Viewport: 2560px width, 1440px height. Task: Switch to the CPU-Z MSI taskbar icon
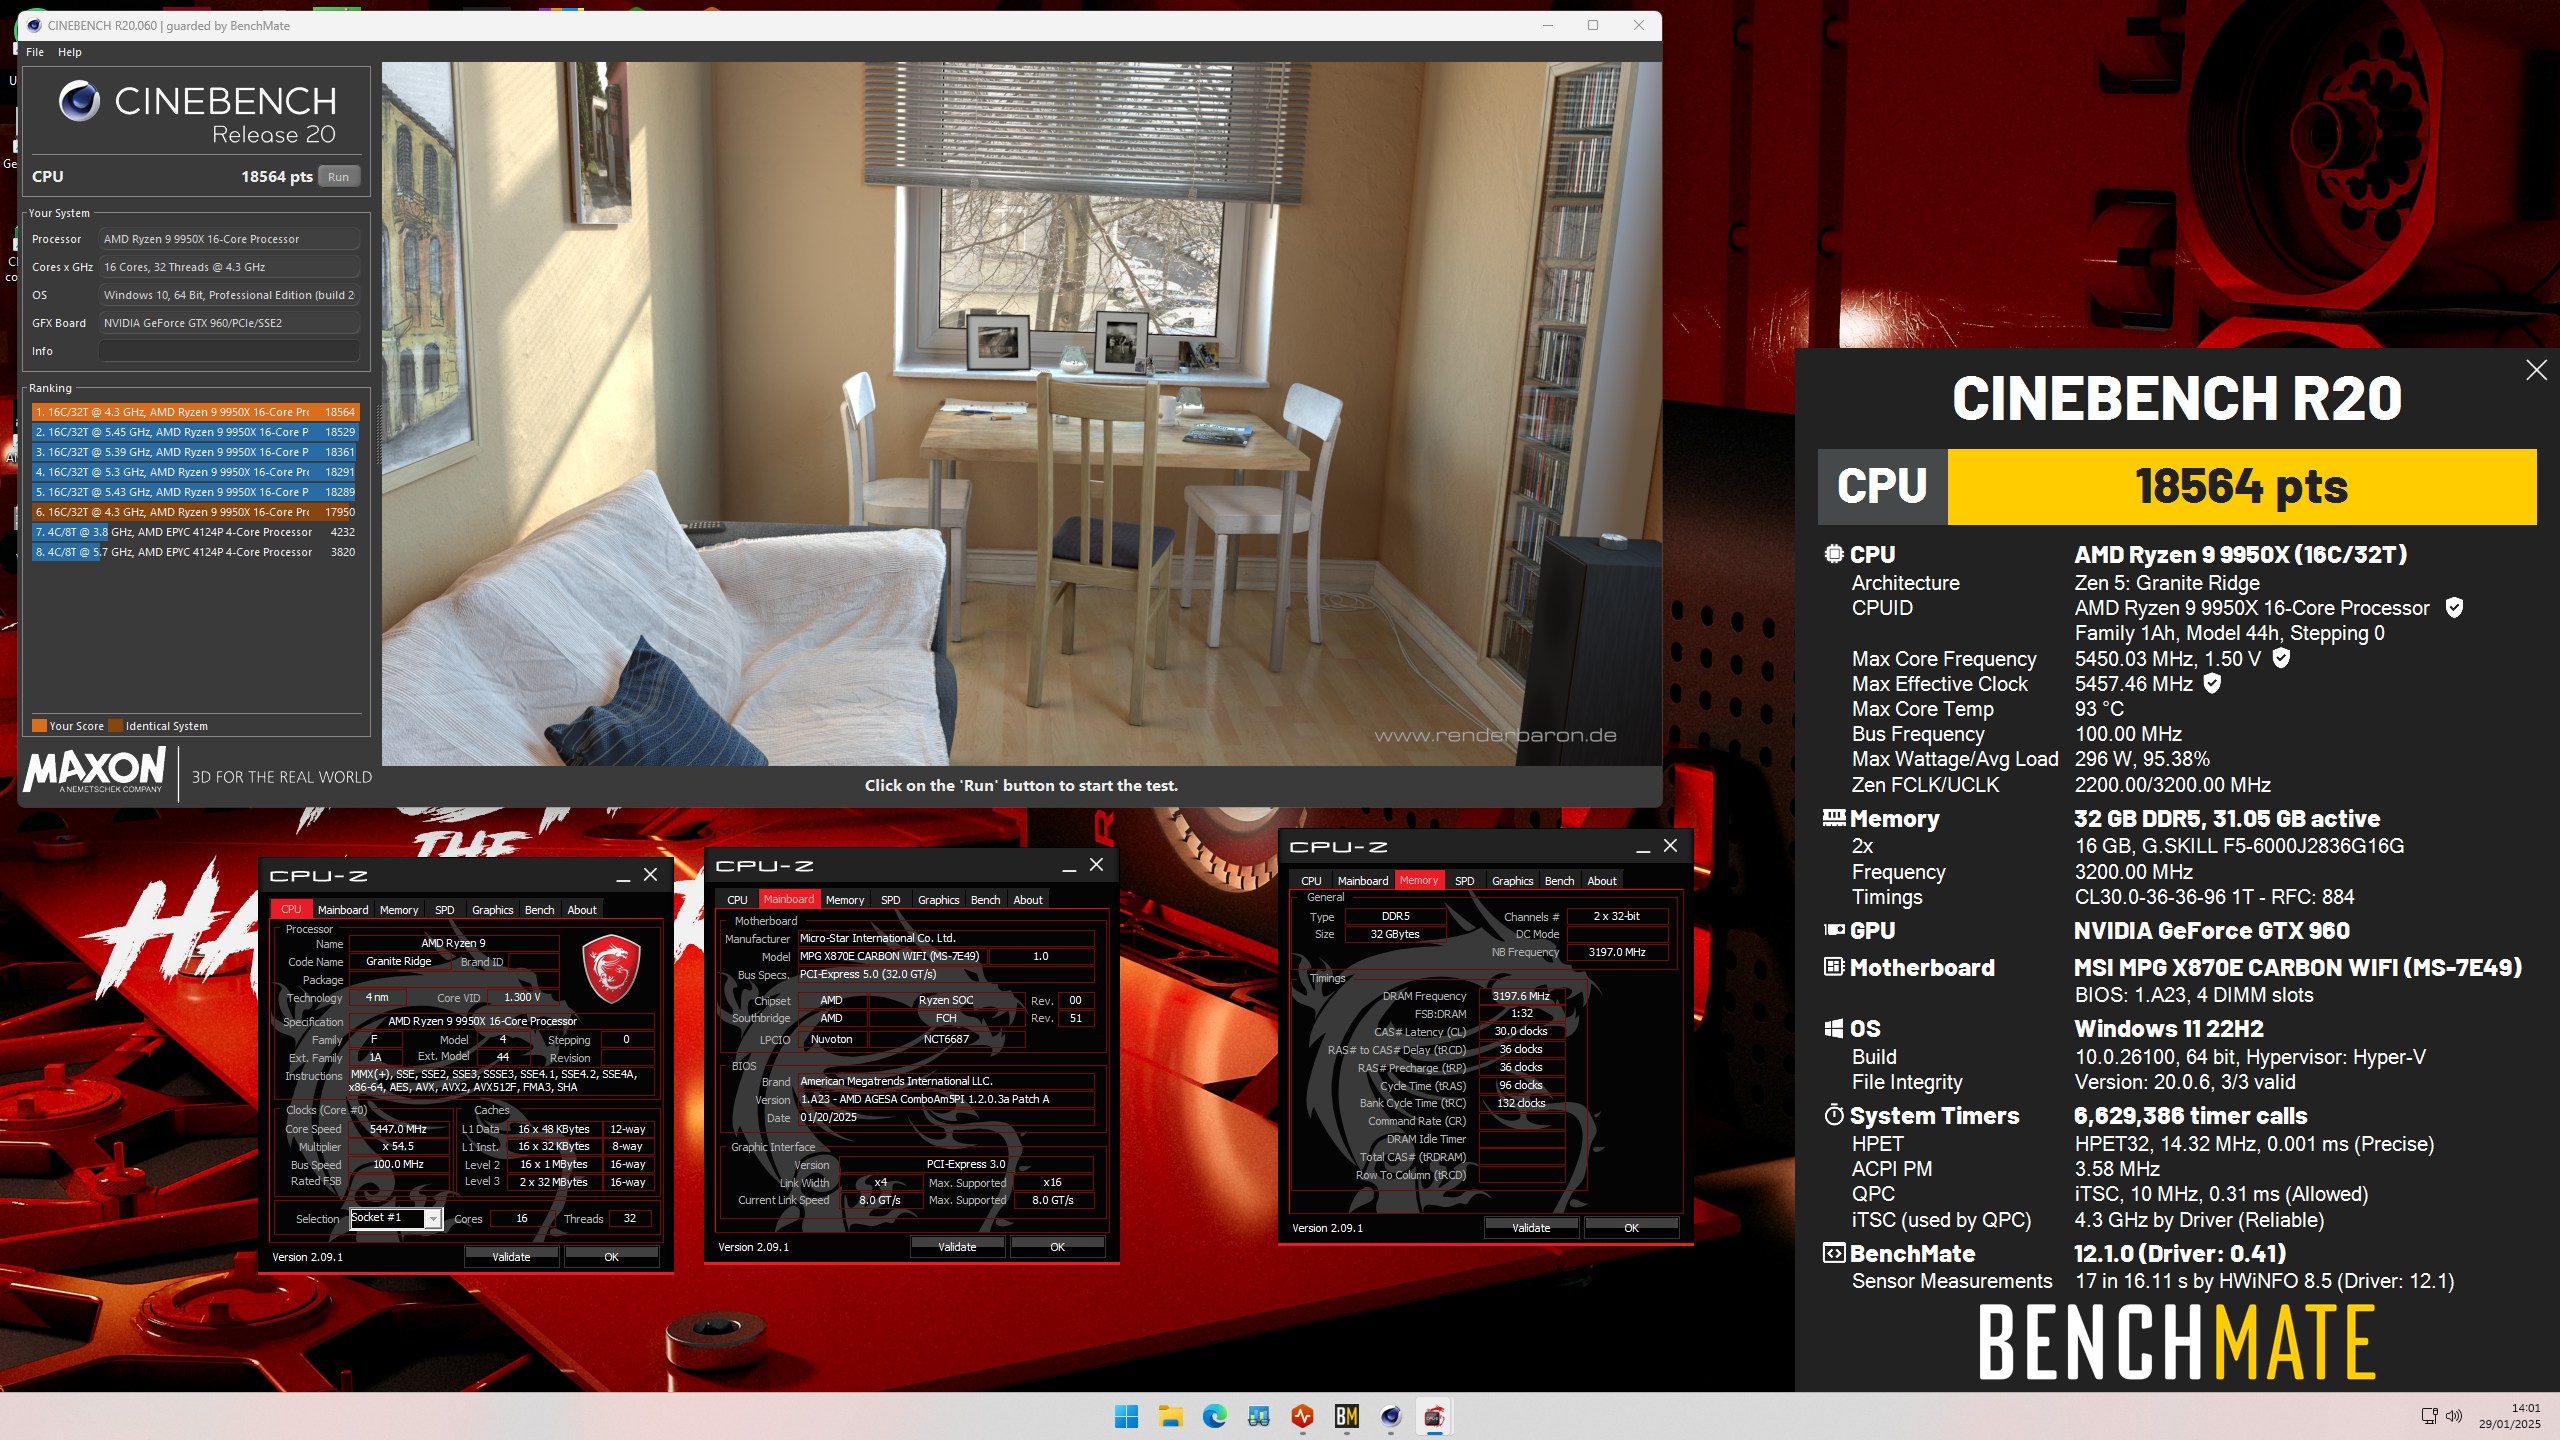pyautogui.click(x=1434, y=1416)
